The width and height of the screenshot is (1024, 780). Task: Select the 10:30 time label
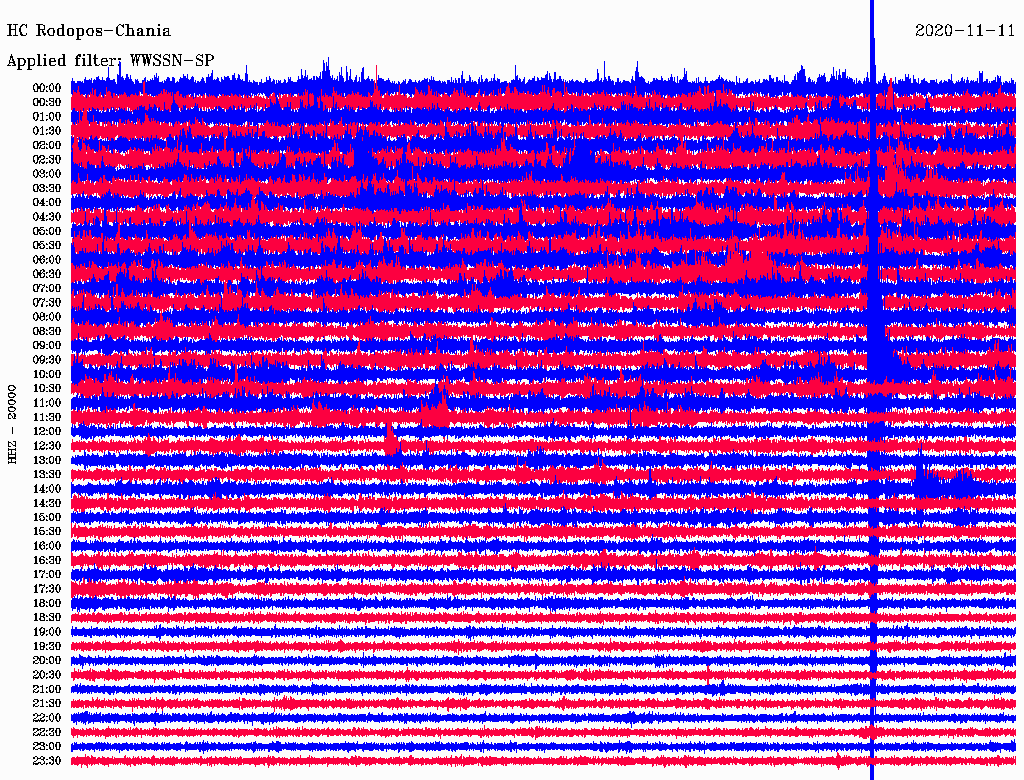pyautogui.click(x=47, y=389)
